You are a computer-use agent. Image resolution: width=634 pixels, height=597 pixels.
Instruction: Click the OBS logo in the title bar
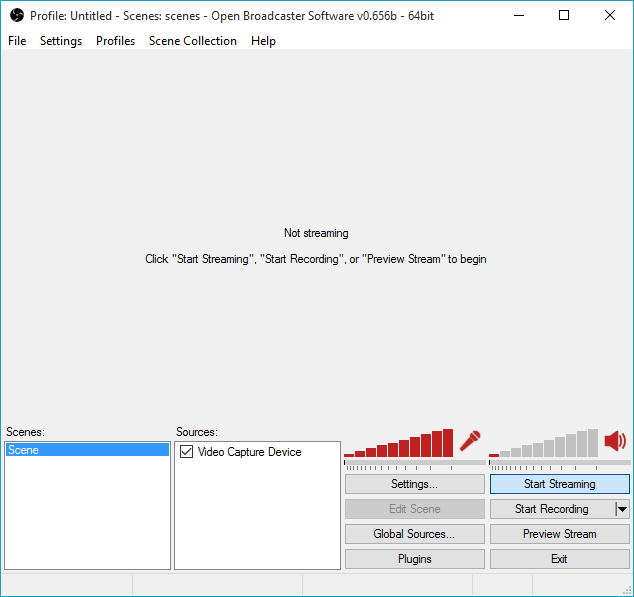[x=16, y=16]
